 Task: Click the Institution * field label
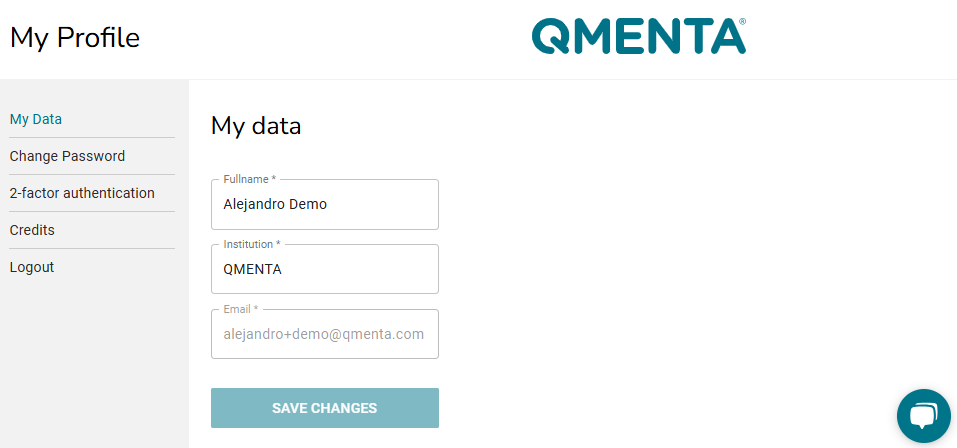click(252, 244)
